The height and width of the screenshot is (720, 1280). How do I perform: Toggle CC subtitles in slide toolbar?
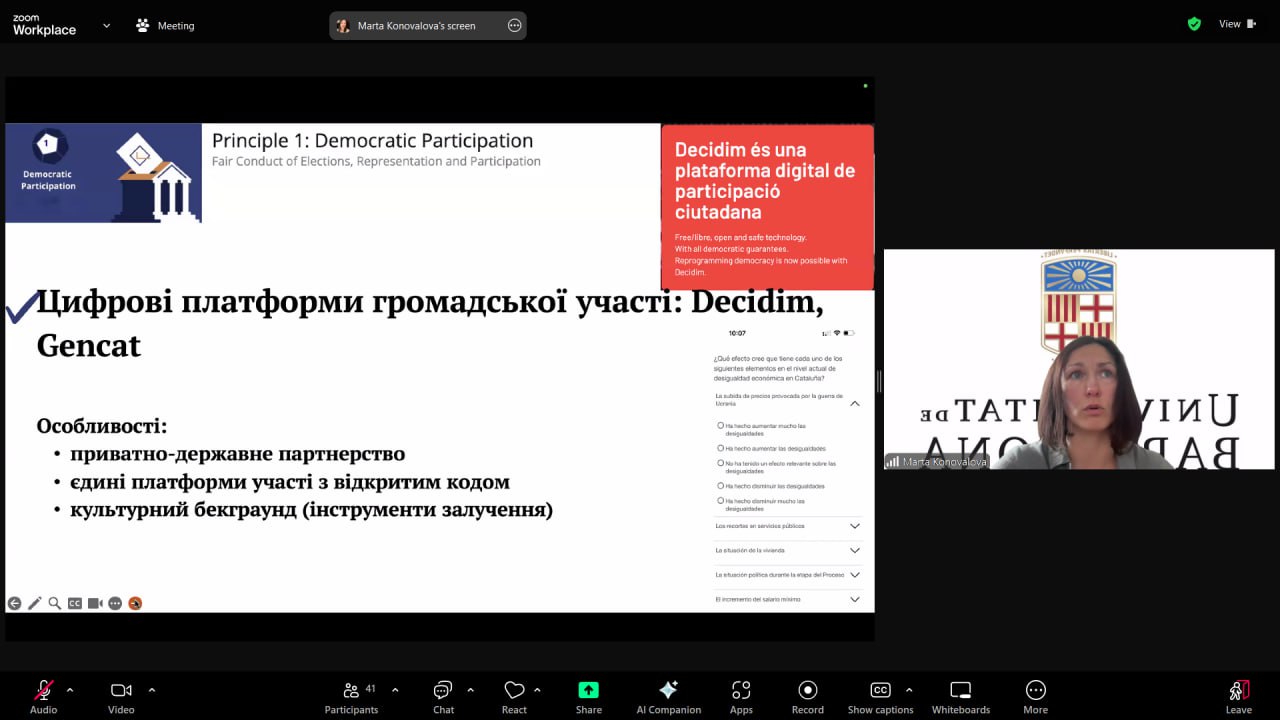coord(75,603)
